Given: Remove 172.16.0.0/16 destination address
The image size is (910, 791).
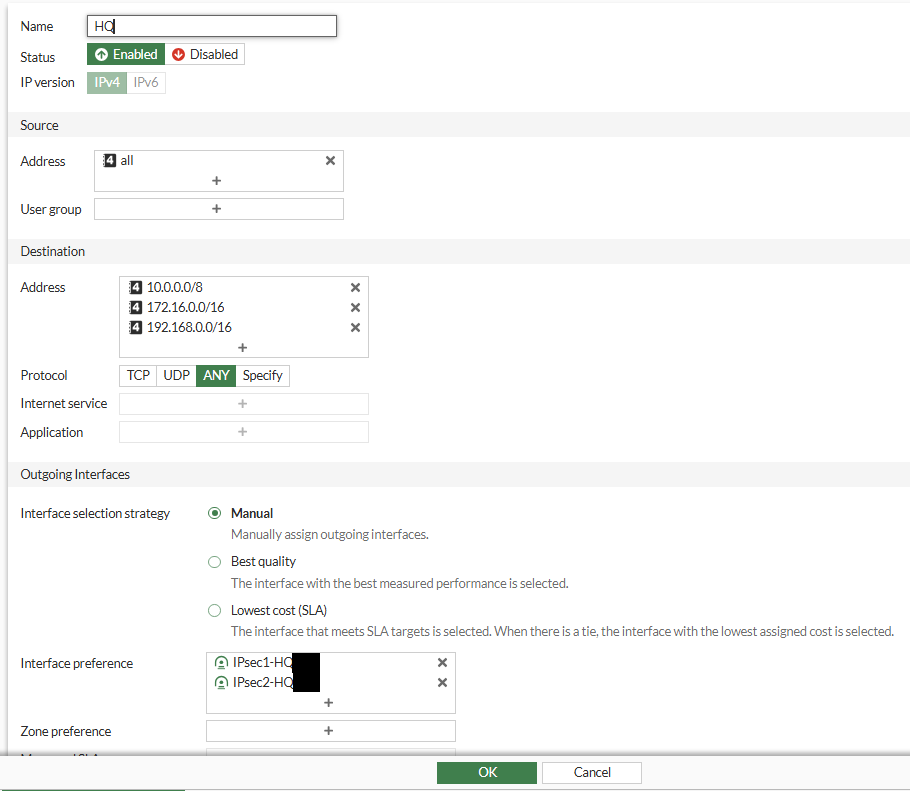Looking at the screenshot, I should click(355, 308).
